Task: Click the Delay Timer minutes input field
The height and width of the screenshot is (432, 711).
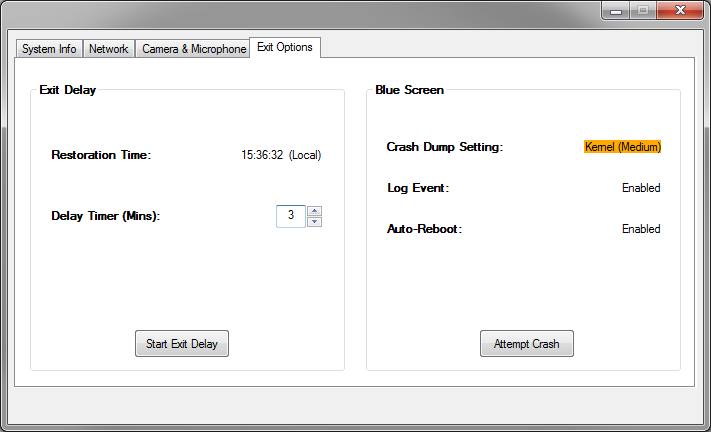Action: point(291,216)
